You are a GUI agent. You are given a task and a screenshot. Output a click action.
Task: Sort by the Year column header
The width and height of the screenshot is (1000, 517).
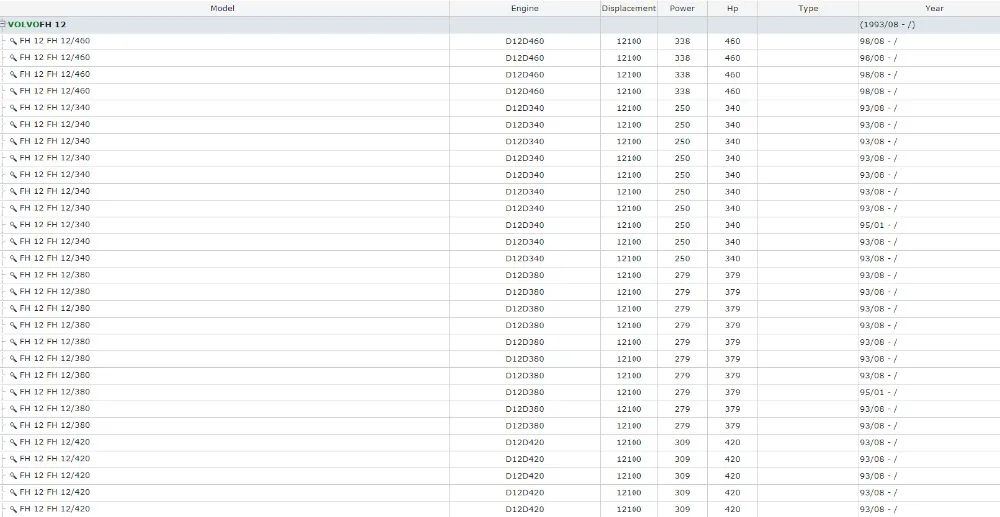(929, 8)
